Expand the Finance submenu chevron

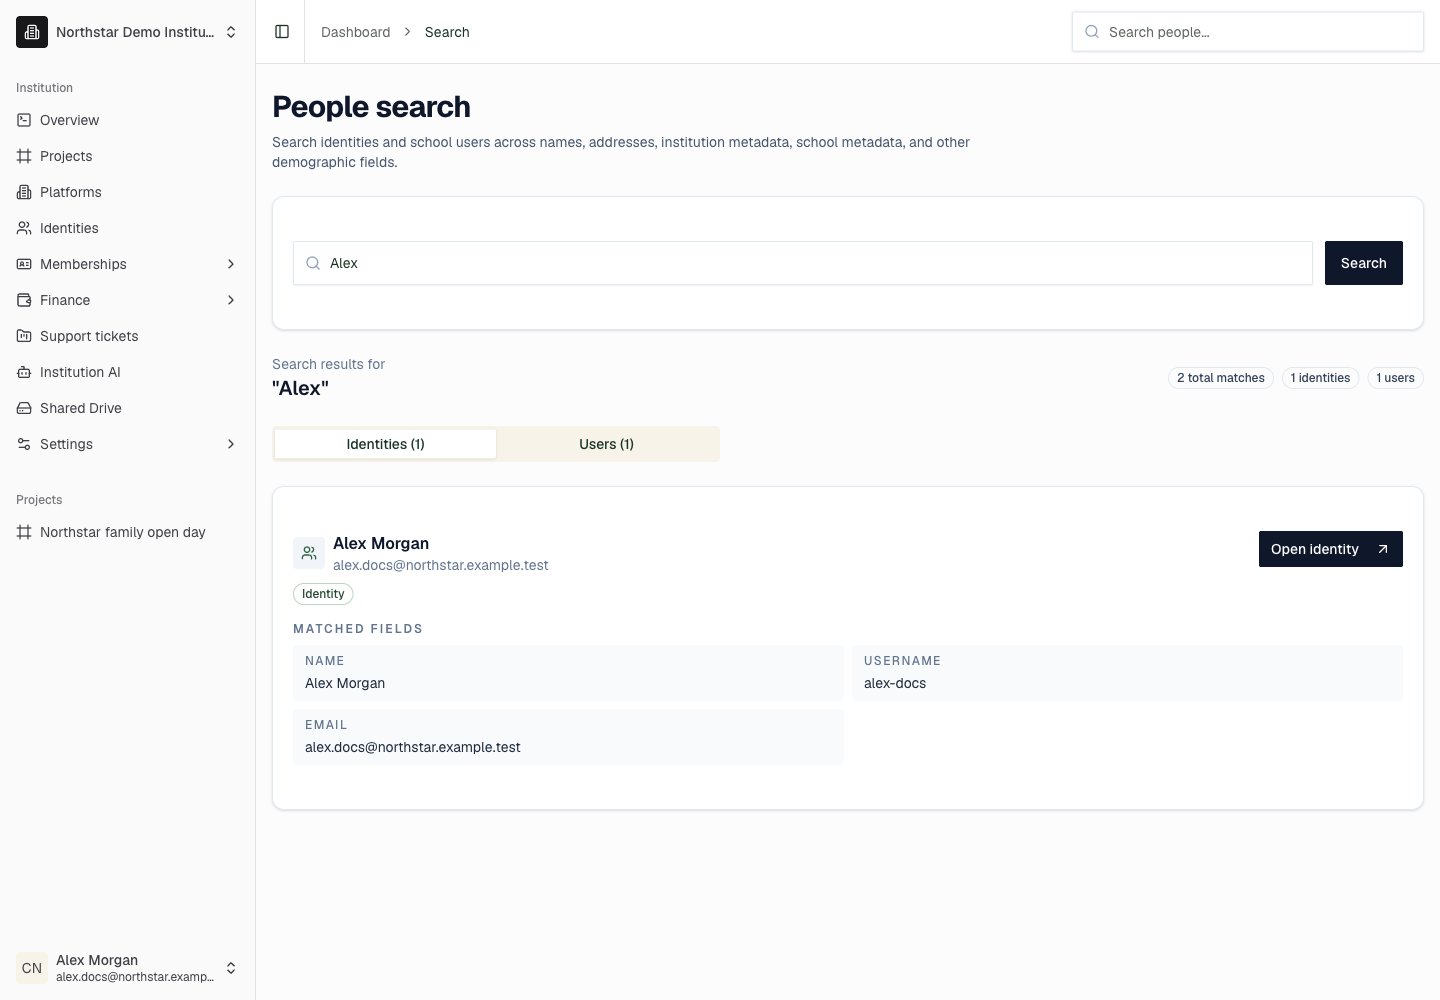click(231, 300)
